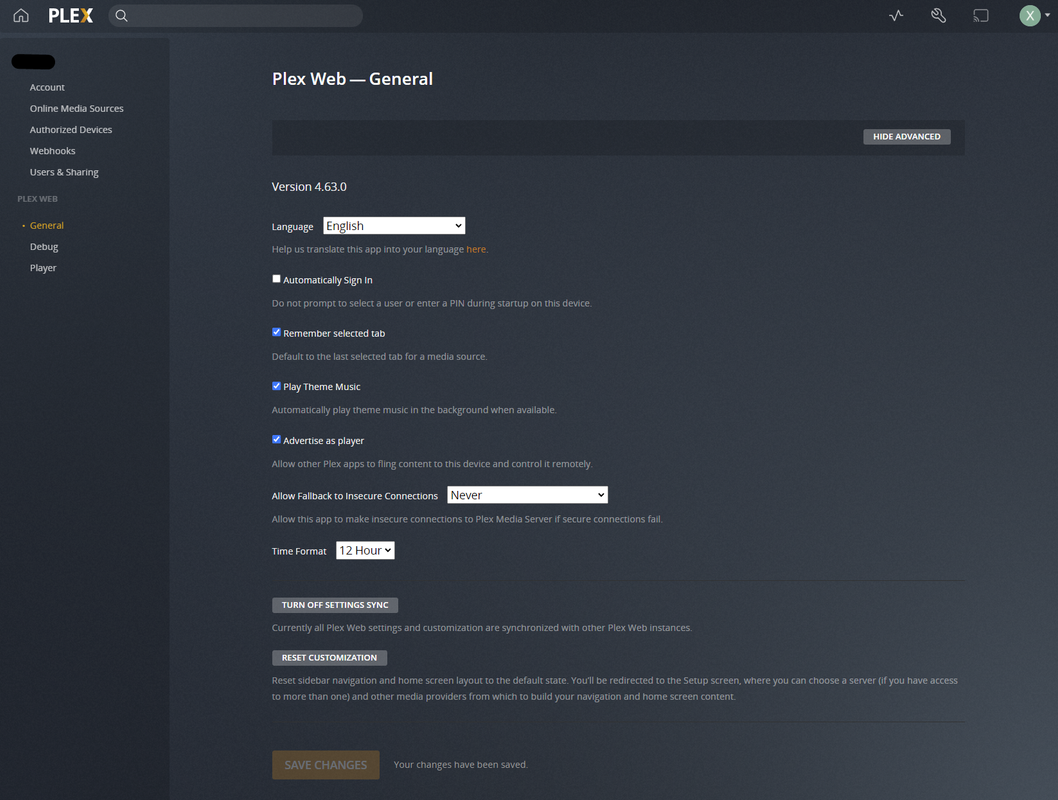
Task: Click 'Your changes have been saved.' message
Action: (x=461, y=764)
